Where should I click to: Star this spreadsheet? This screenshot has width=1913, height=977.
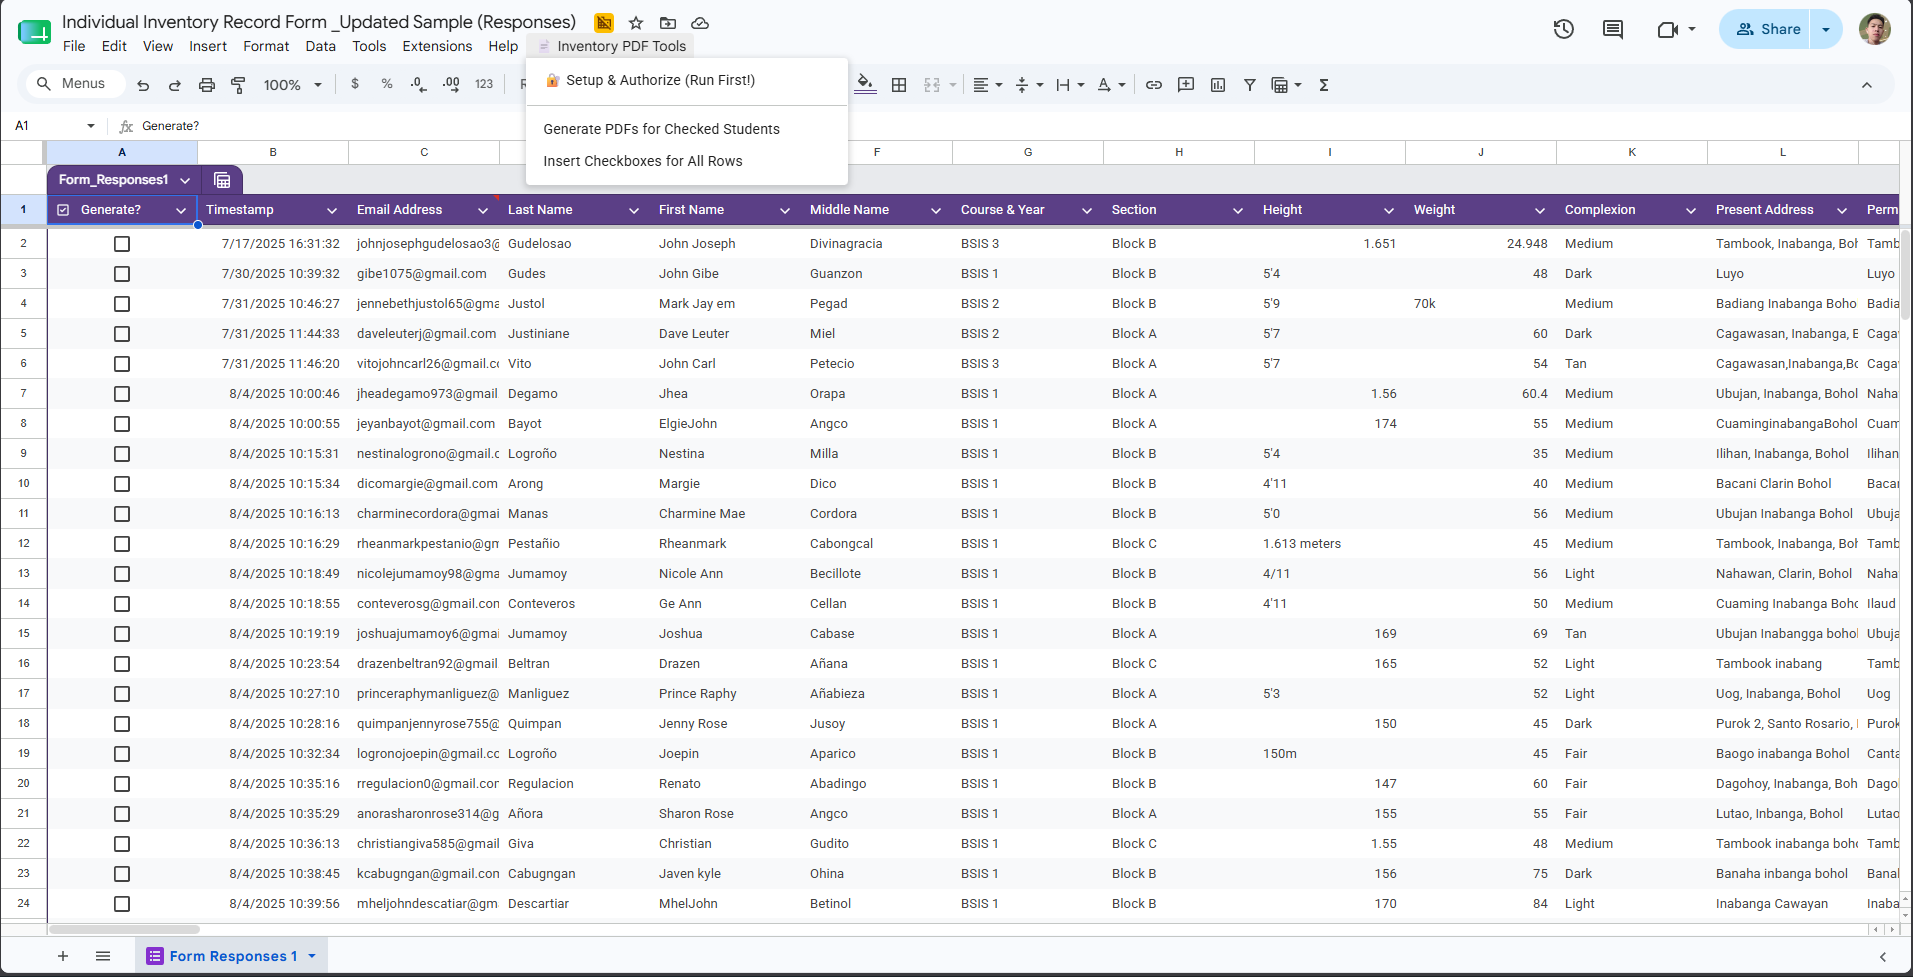pyautogui.click(x=636, y=22)
